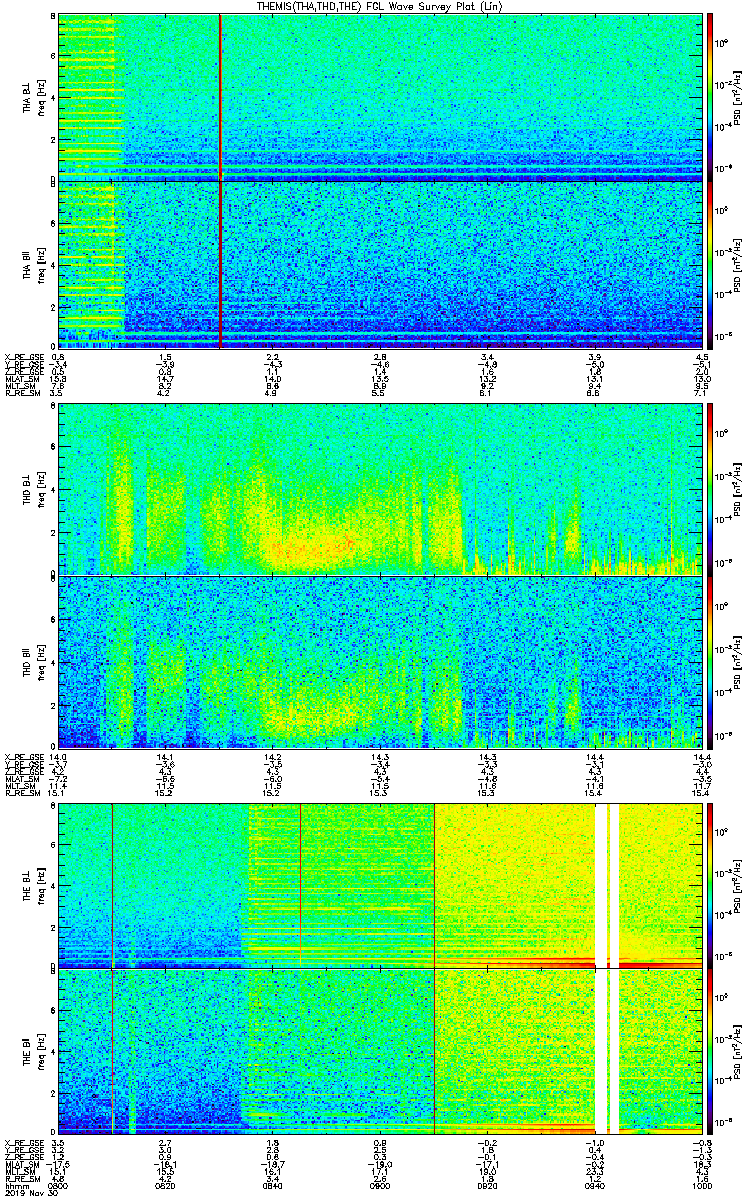This screenshot has height=1200, width=750.
Task: Click the THE B-perp PSD color bar
Action: pyautogui.click(x=711, y=885)
